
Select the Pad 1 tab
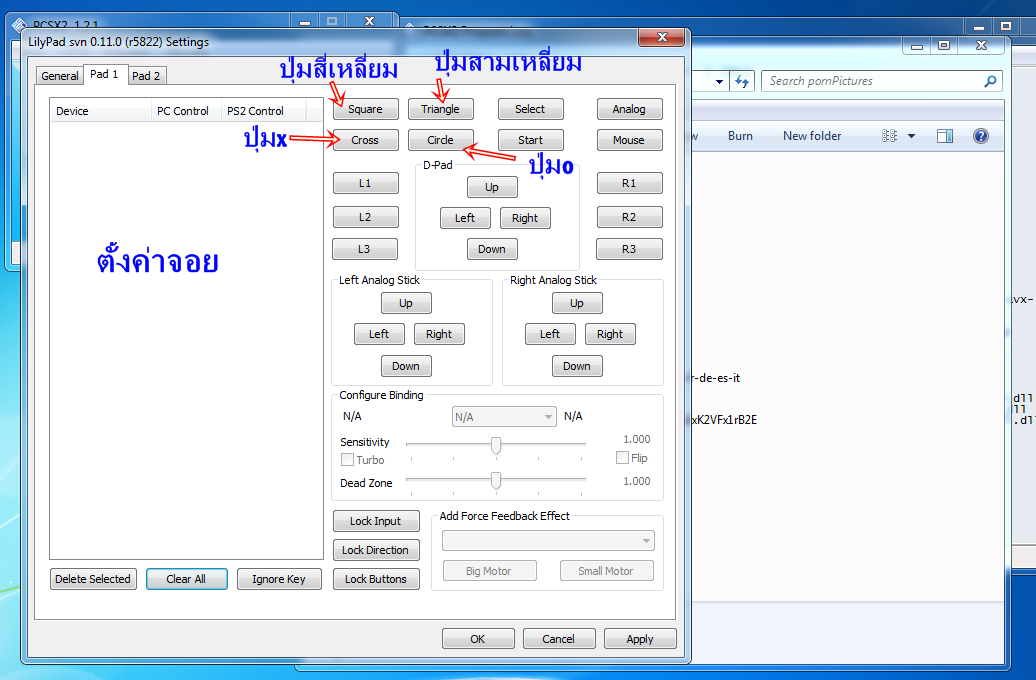(x=104, y=74)
